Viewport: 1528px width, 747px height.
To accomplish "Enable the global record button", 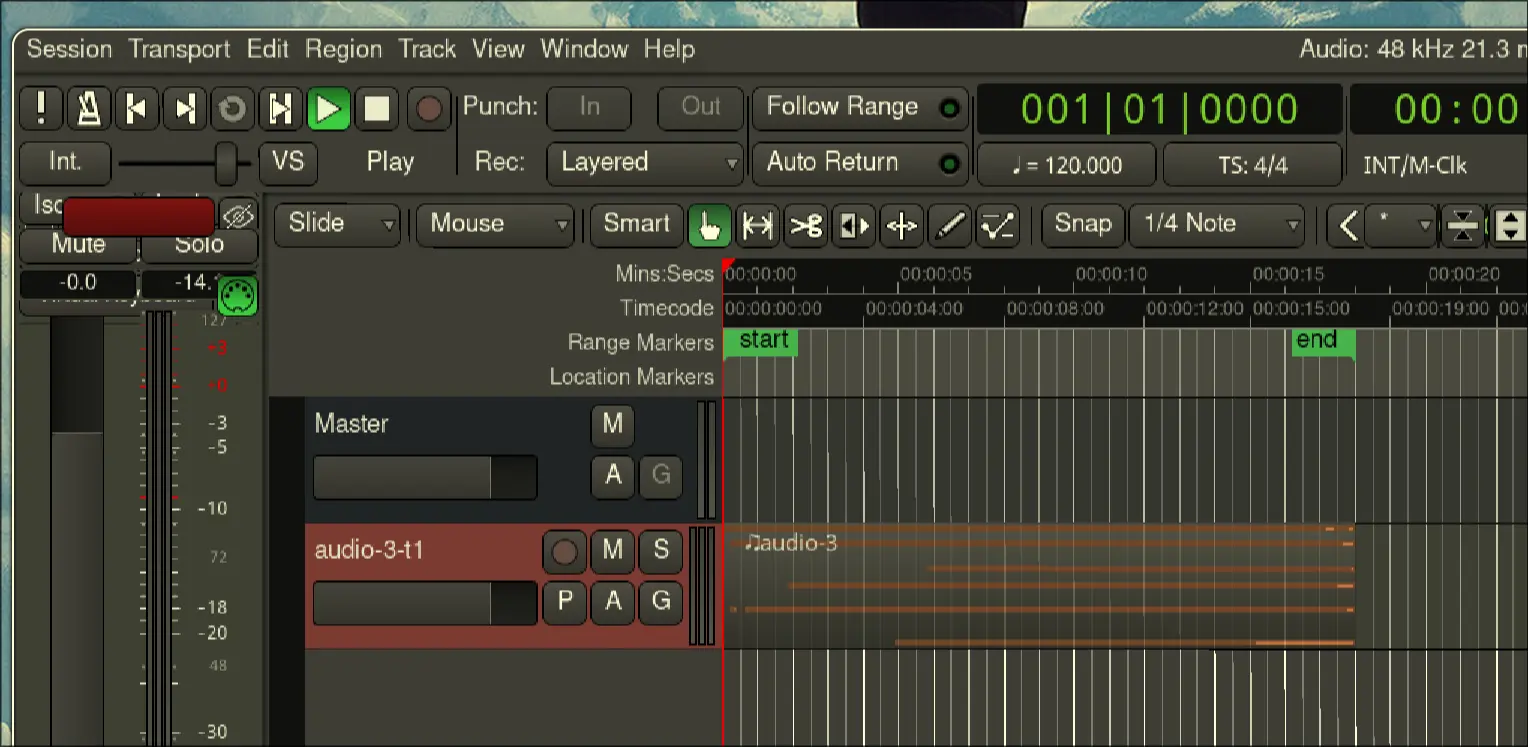I will pyautogui.click(x=429, y=108).
